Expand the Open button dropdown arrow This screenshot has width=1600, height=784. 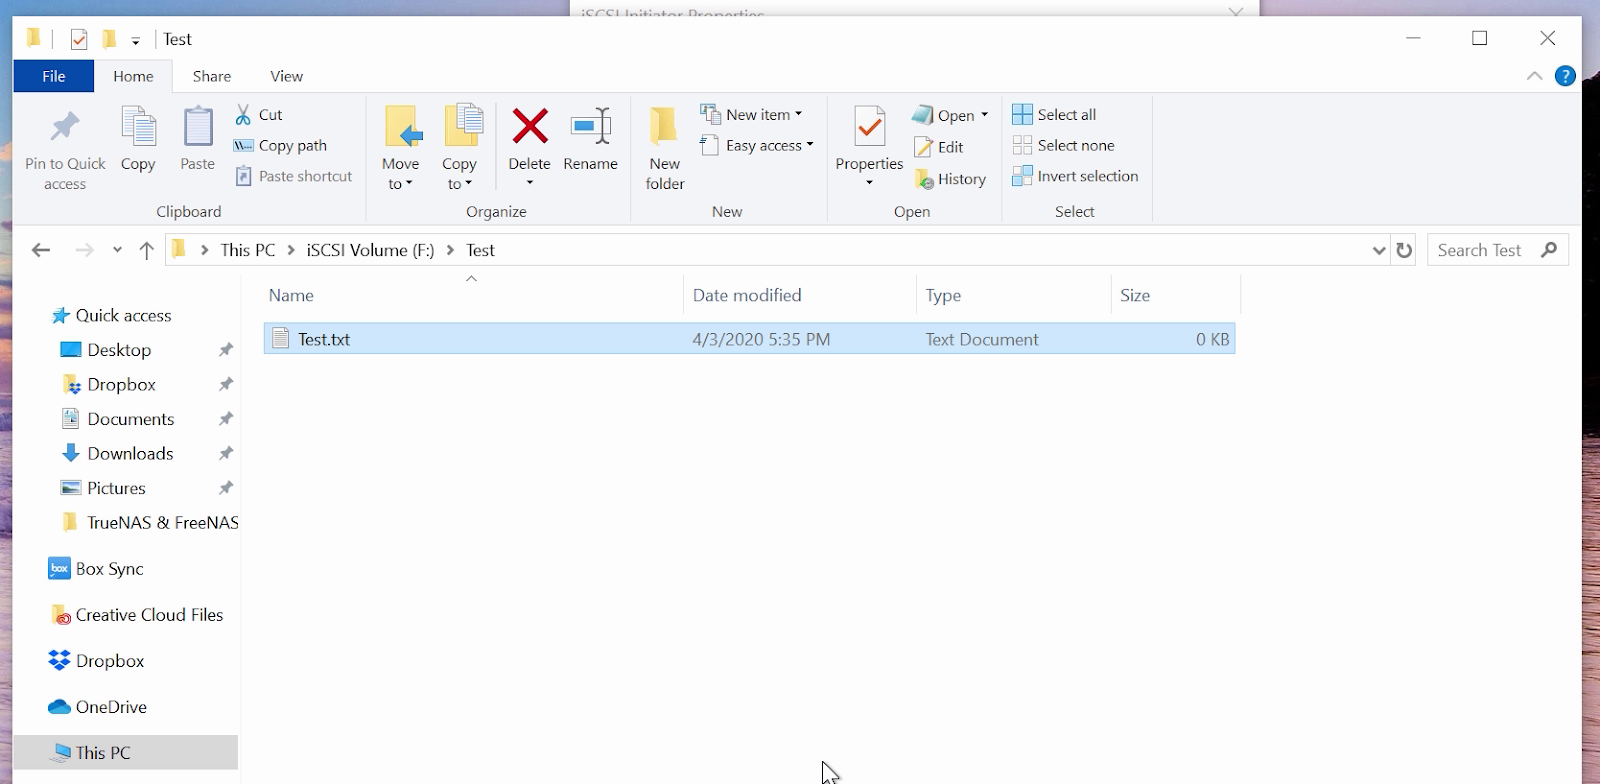985,116
